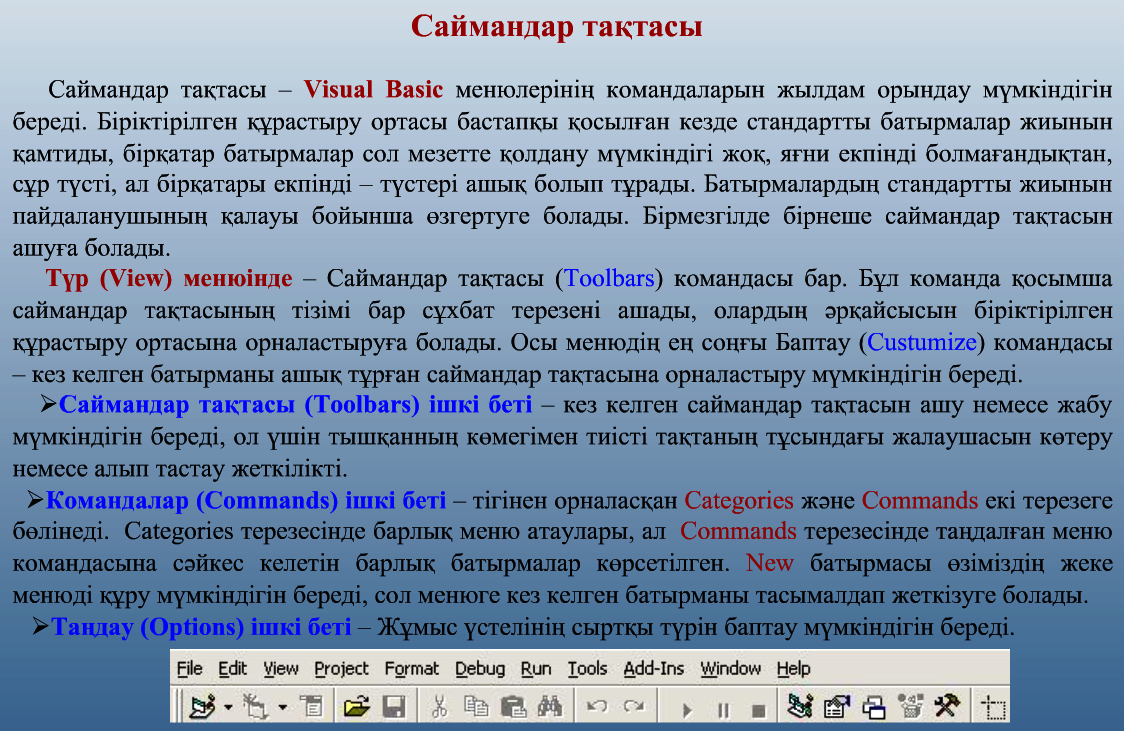
Task: Click blue heading "Командалар (Commands) ішкі беті"
Action: click(x=246, y=500)
